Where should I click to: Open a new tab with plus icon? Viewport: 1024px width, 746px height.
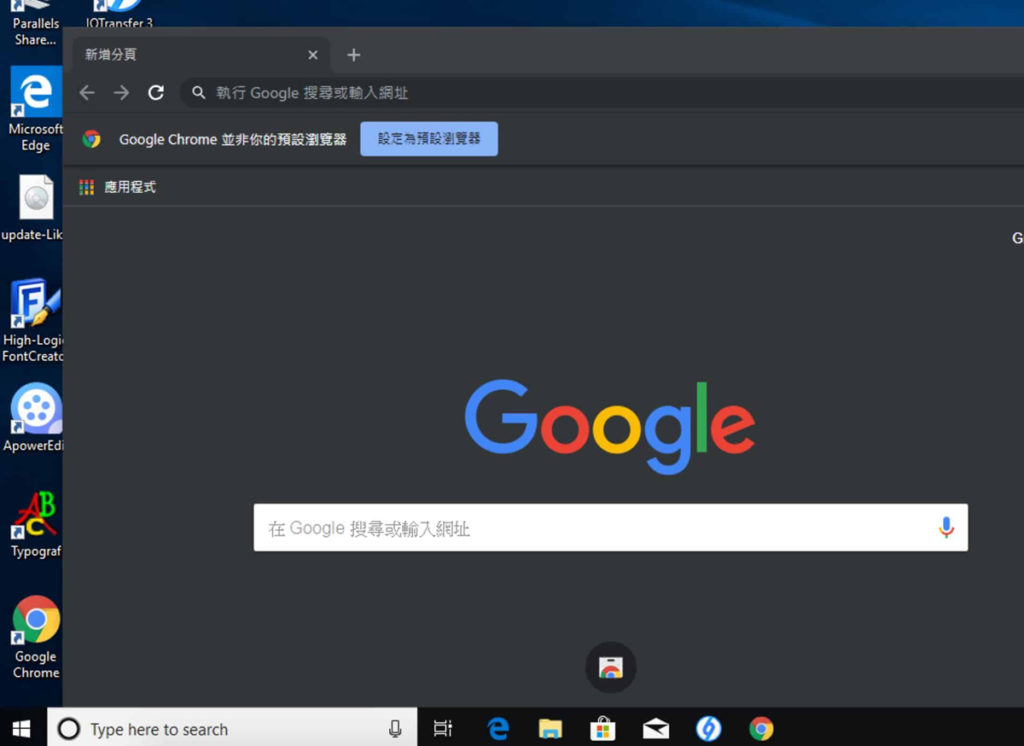click(x=353, y=55)
